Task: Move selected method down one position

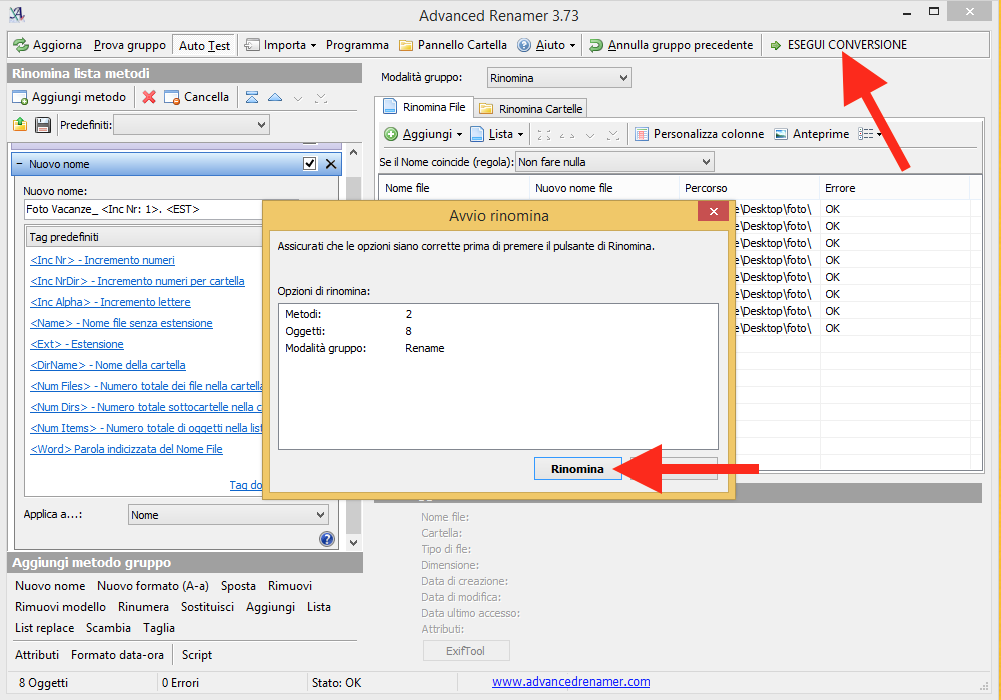Action: (298, 98)
